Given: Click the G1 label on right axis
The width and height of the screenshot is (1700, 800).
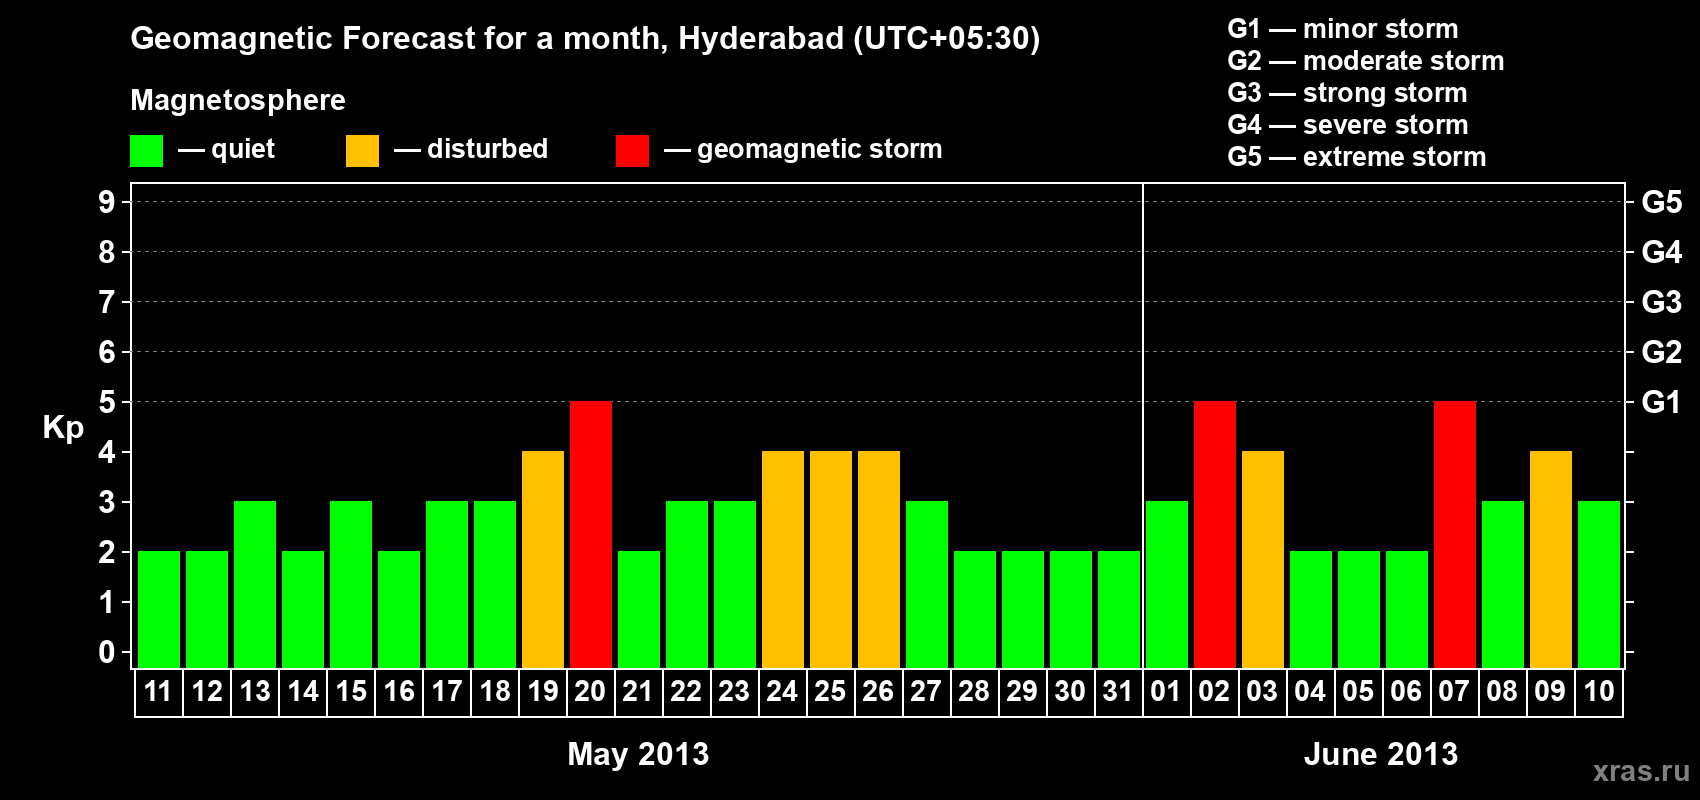Looking at the screenshot, I should point(1661,402).
